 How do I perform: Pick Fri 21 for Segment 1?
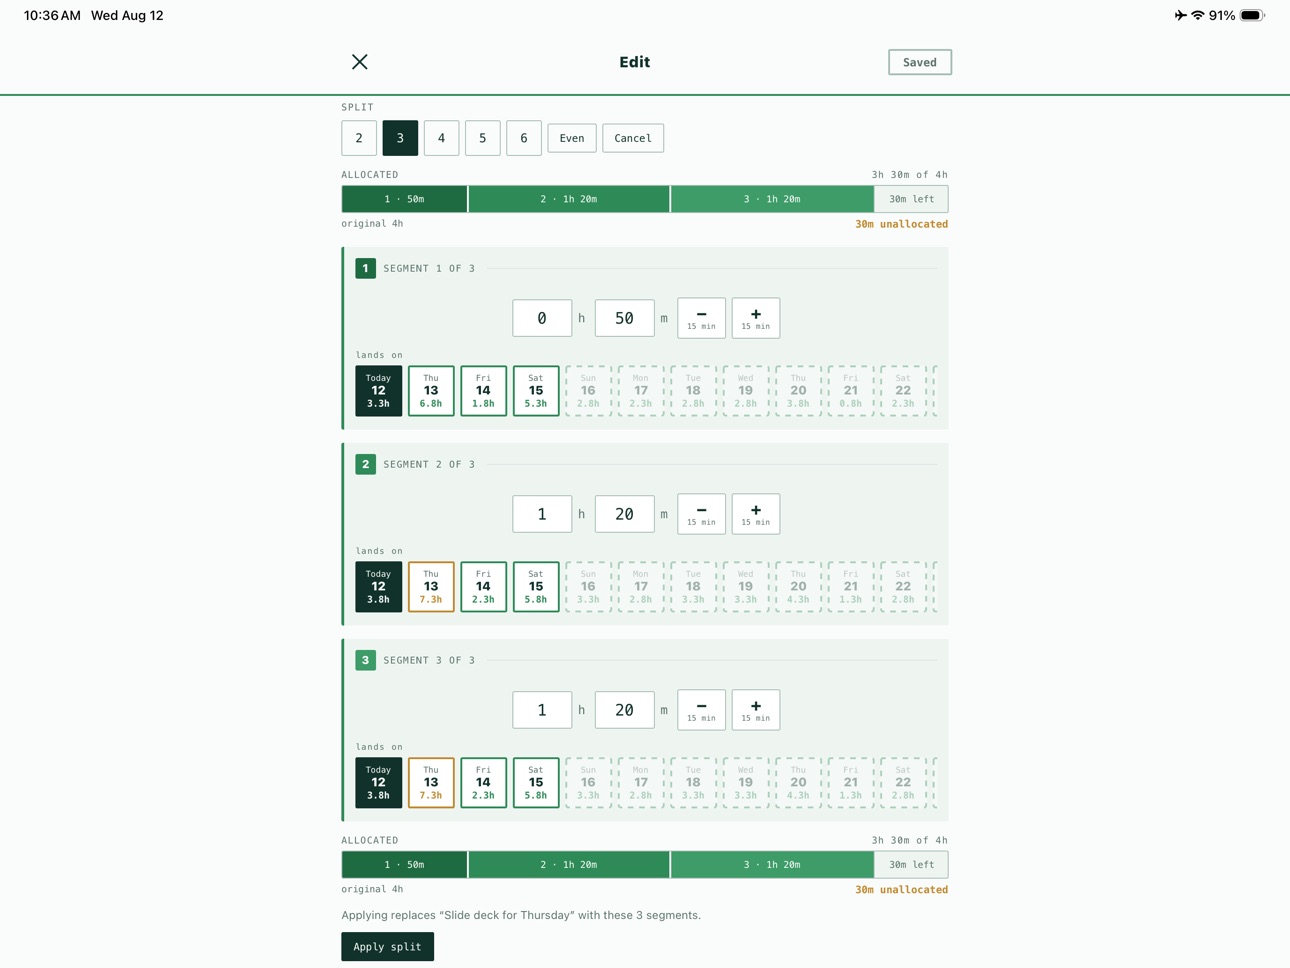click(x=850, y=390)
